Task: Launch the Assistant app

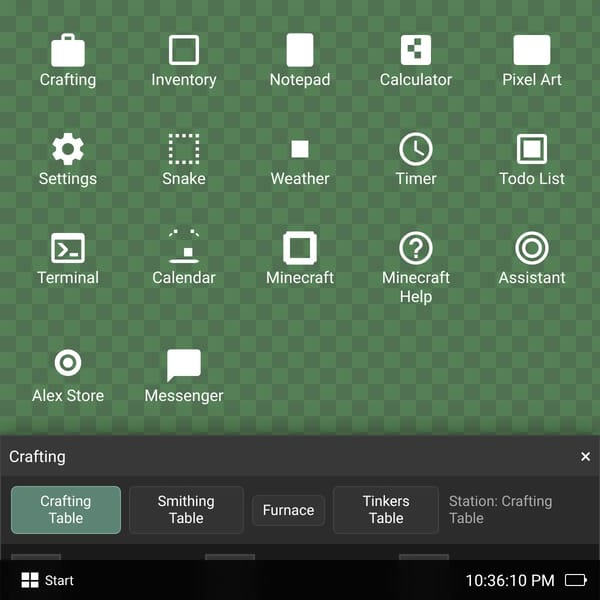Action: 532,248
